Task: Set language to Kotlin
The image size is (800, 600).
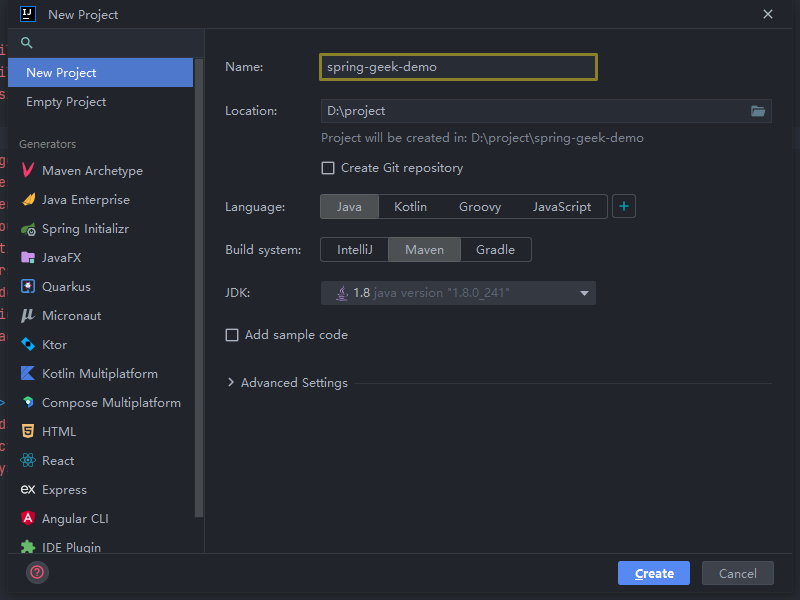Action: [410, 207]
